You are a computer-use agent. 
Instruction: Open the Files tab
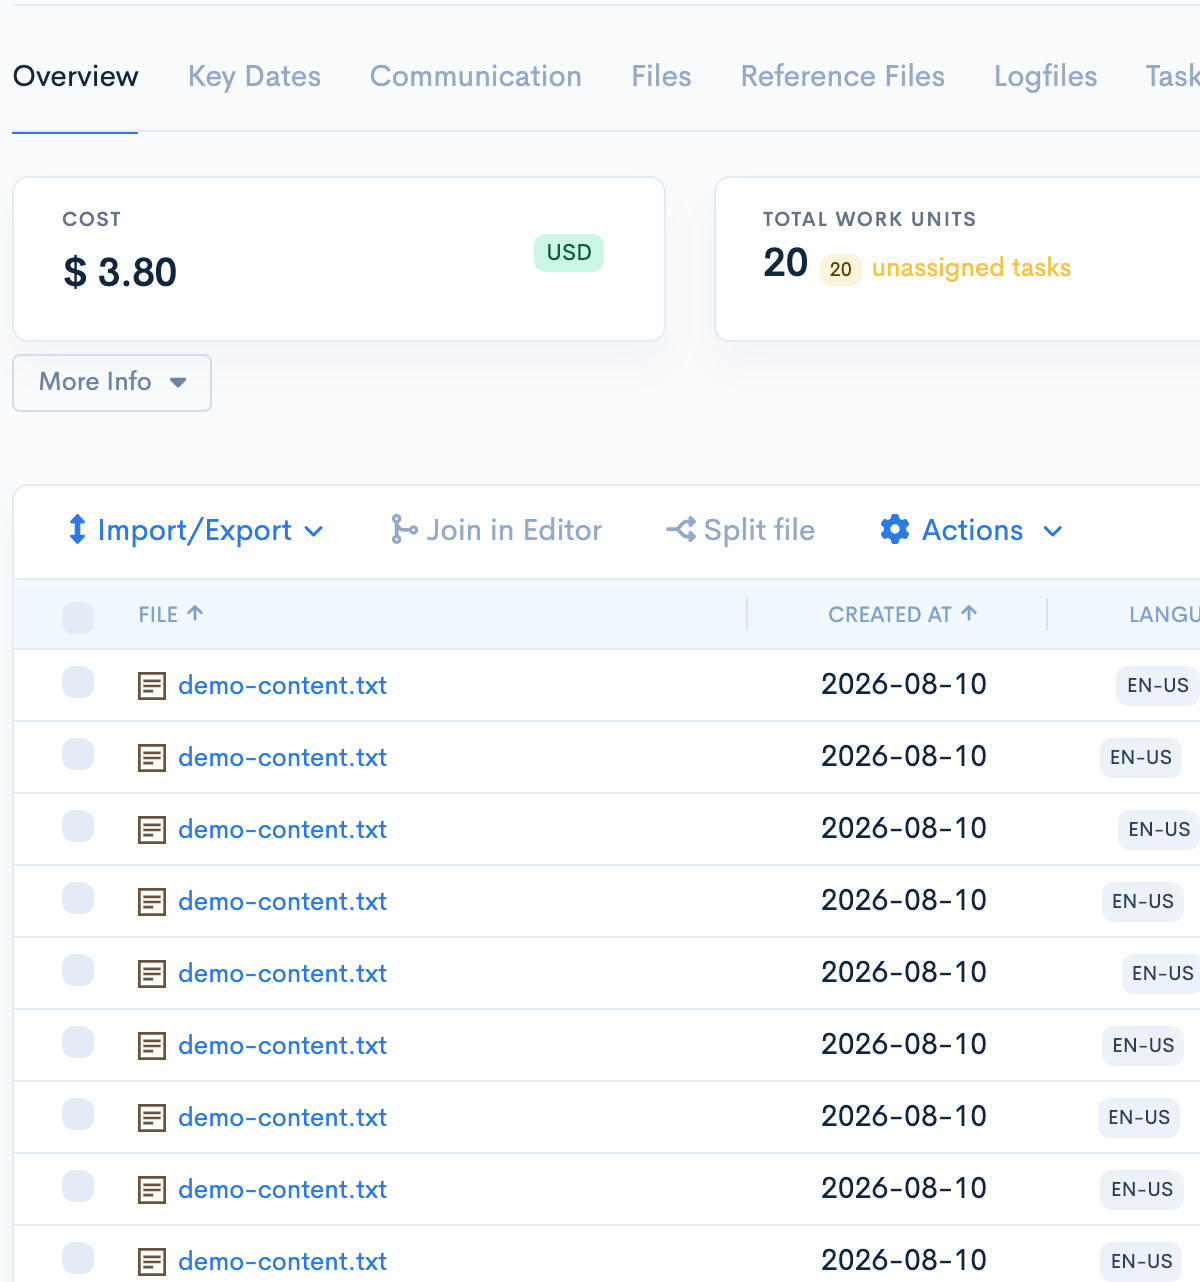pyautogui.click(x=661, y=76)
